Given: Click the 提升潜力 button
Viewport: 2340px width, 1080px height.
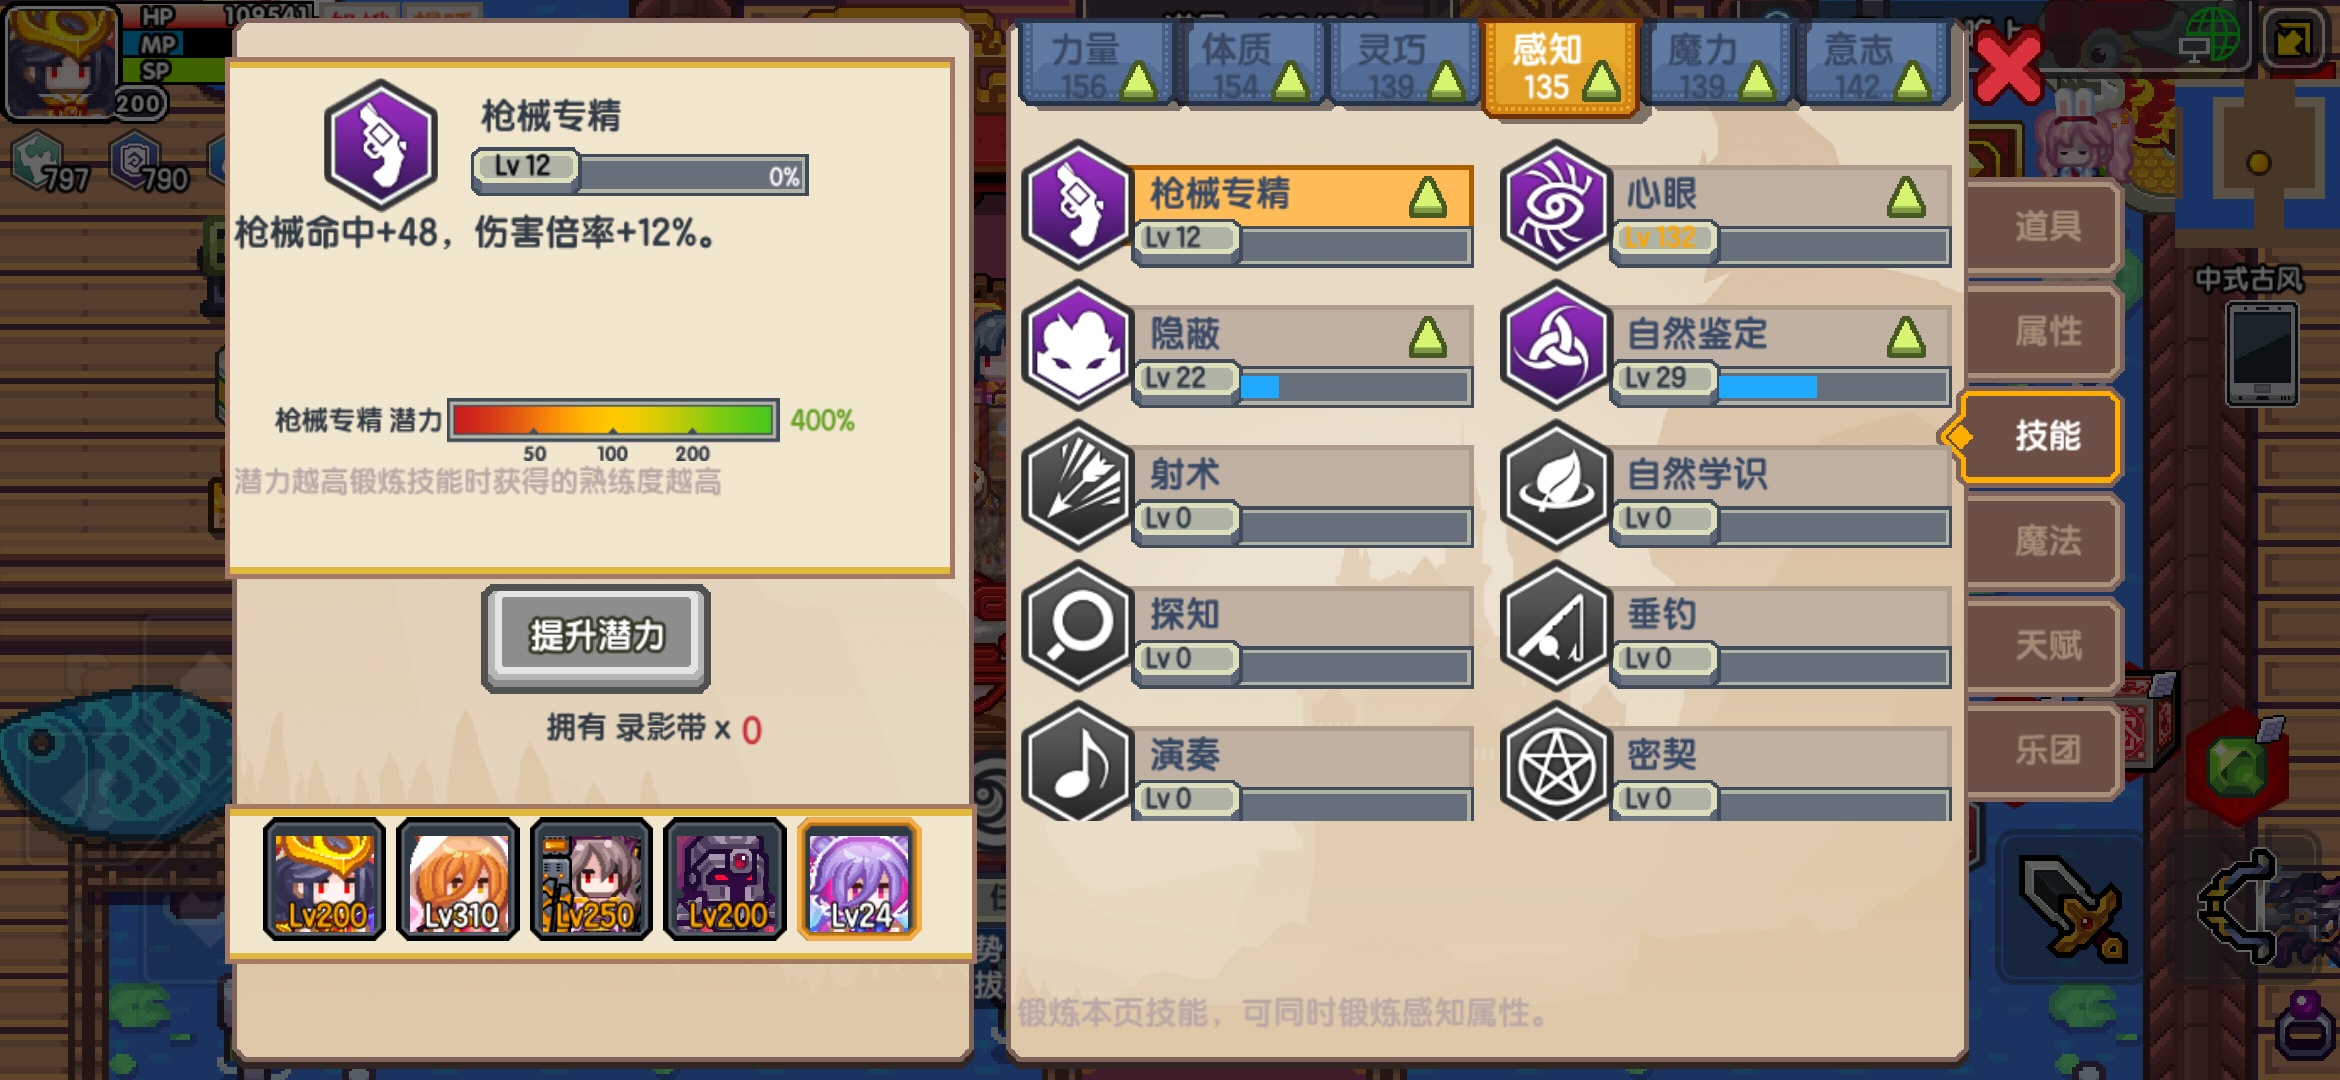Looking at the screenshot, I should click(x=596, y=637).
